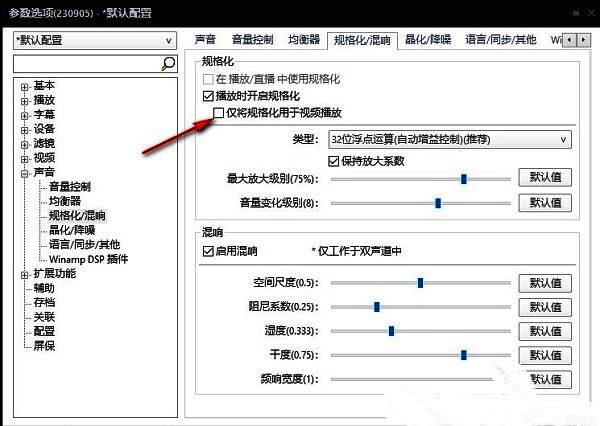Expand the 滤镜 tree node
This screenshot has width=600, height=426.
pos(24,145)
